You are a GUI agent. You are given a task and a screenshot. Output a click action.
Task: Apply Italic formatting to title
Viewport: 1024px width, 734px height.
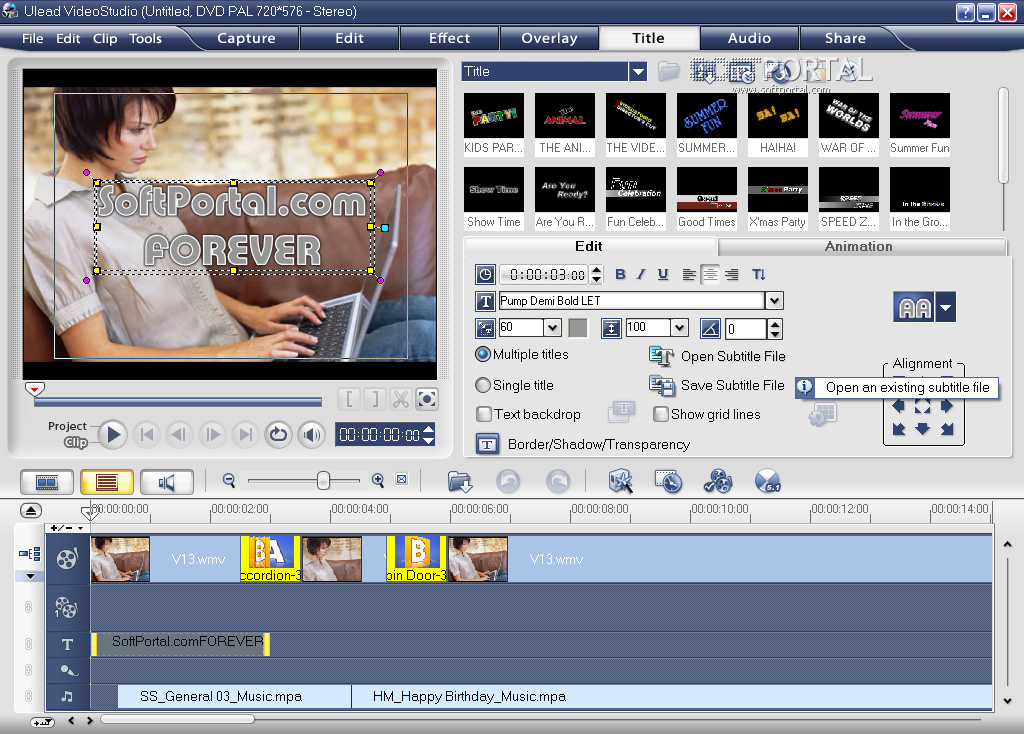(x=641, y=275)
